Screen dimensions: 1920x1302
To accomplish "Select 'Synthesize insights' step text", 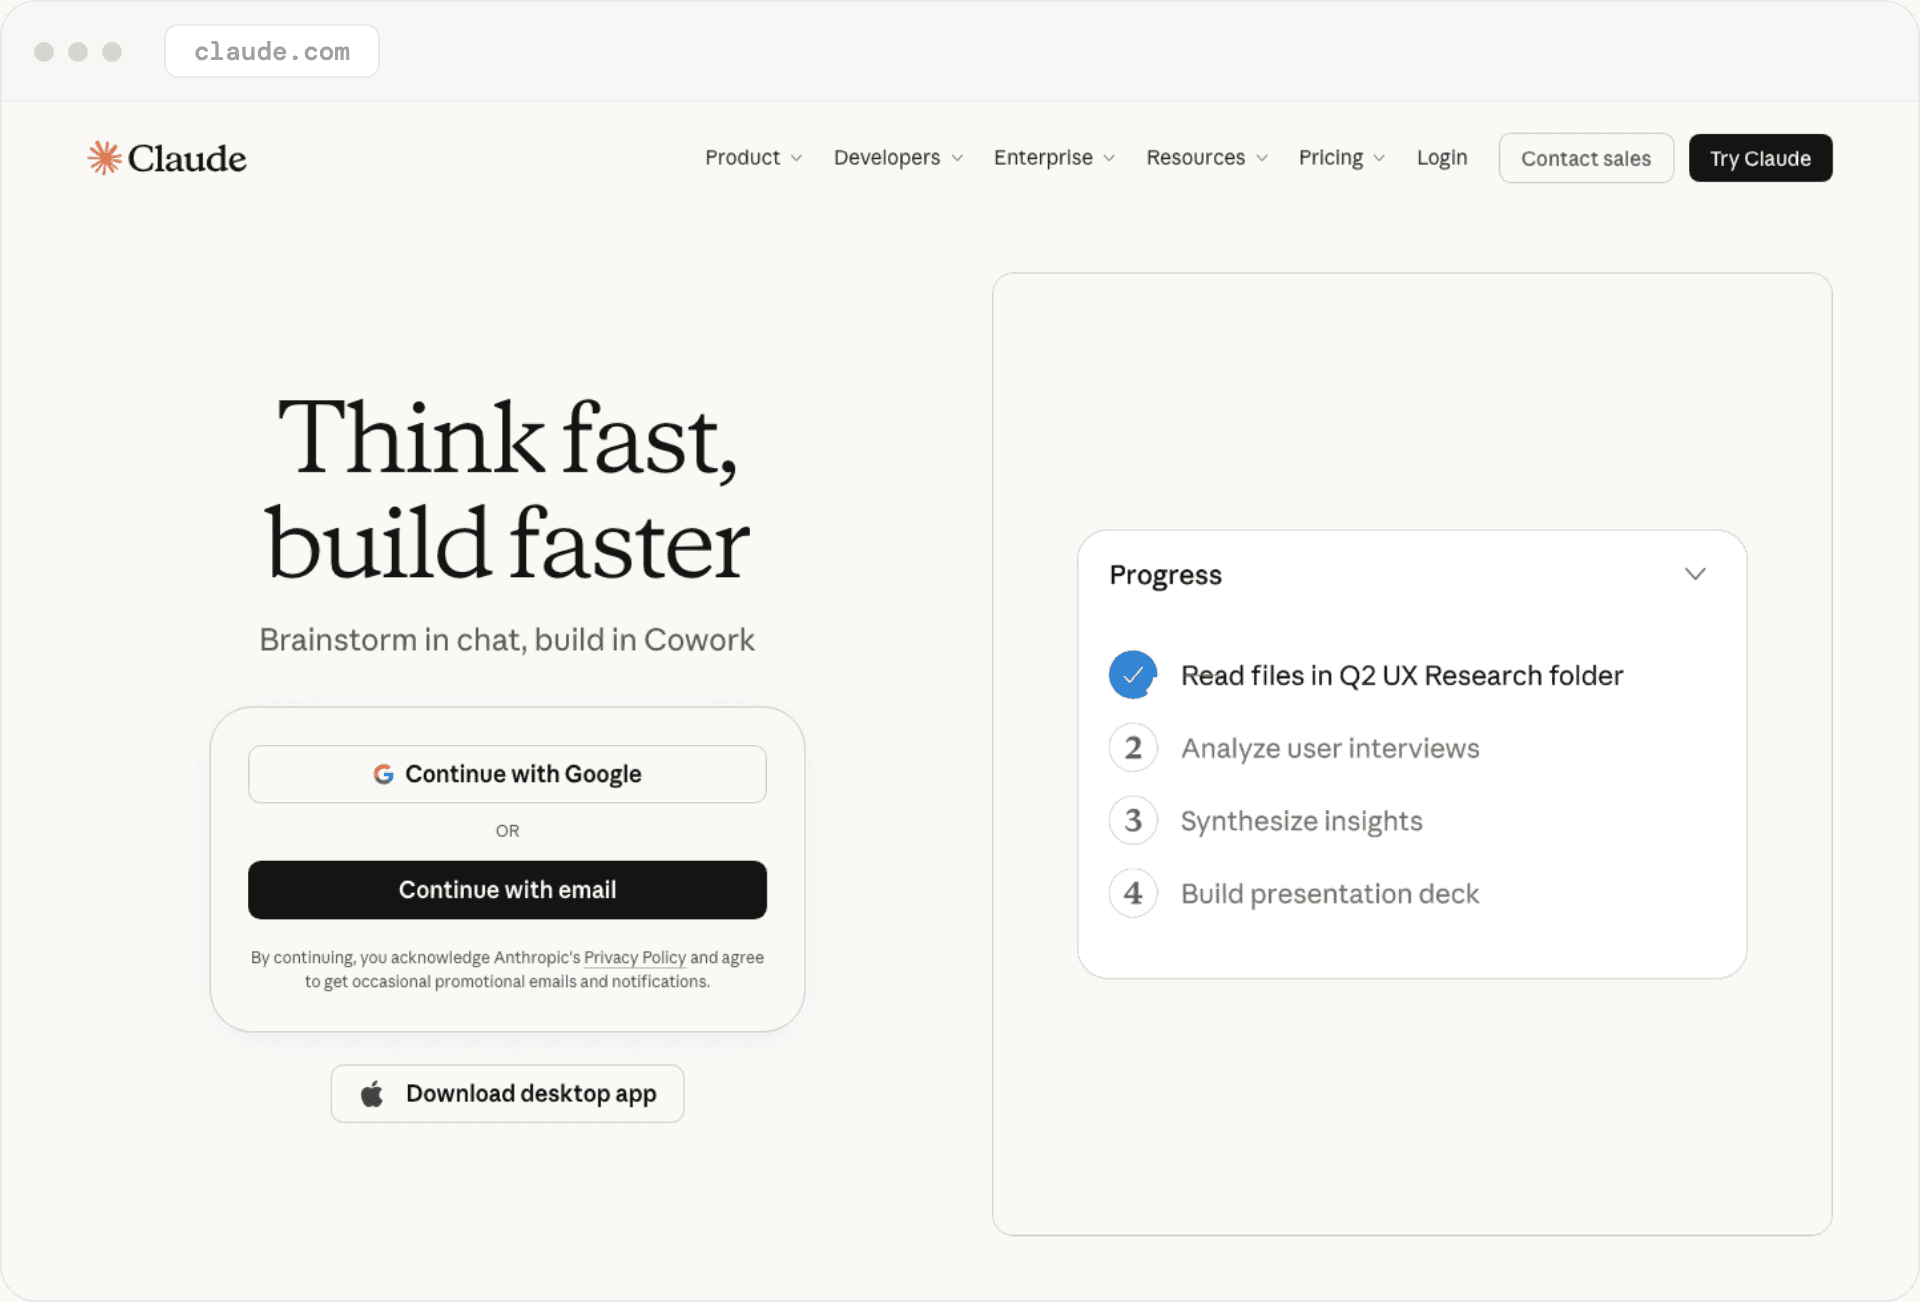I will [1301, 821].
